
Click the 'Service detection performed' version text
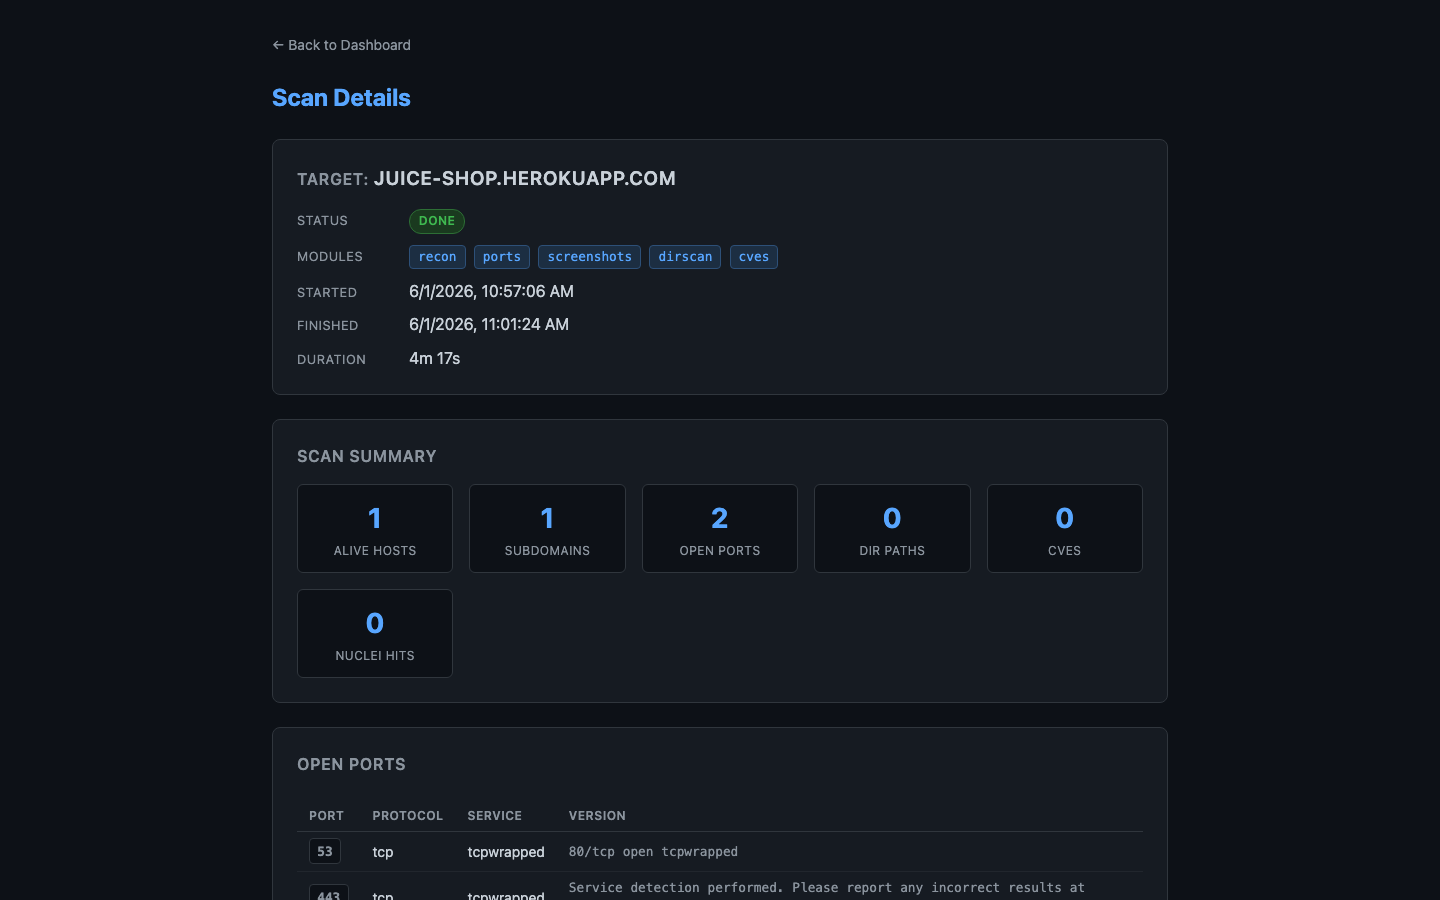[827, 888]
